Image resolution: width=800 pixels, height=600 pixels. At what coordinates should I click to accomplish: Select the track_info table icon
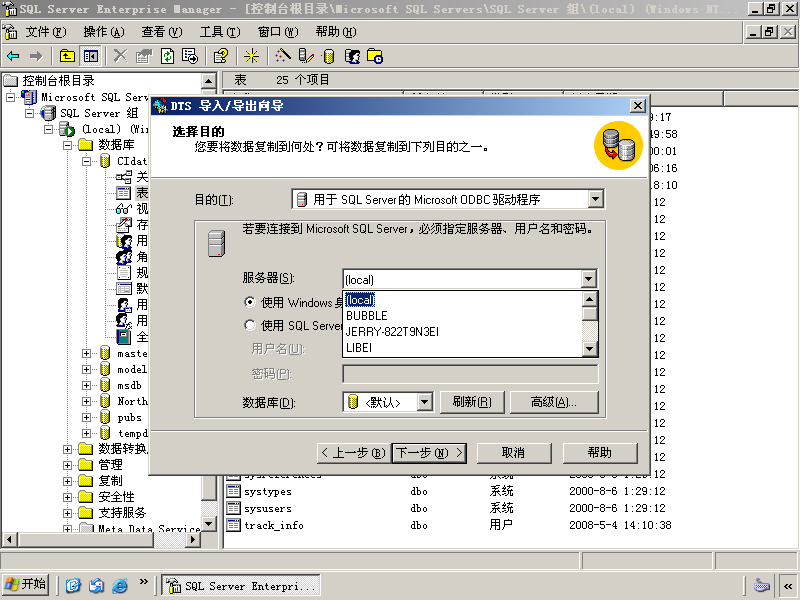(233, 525)
